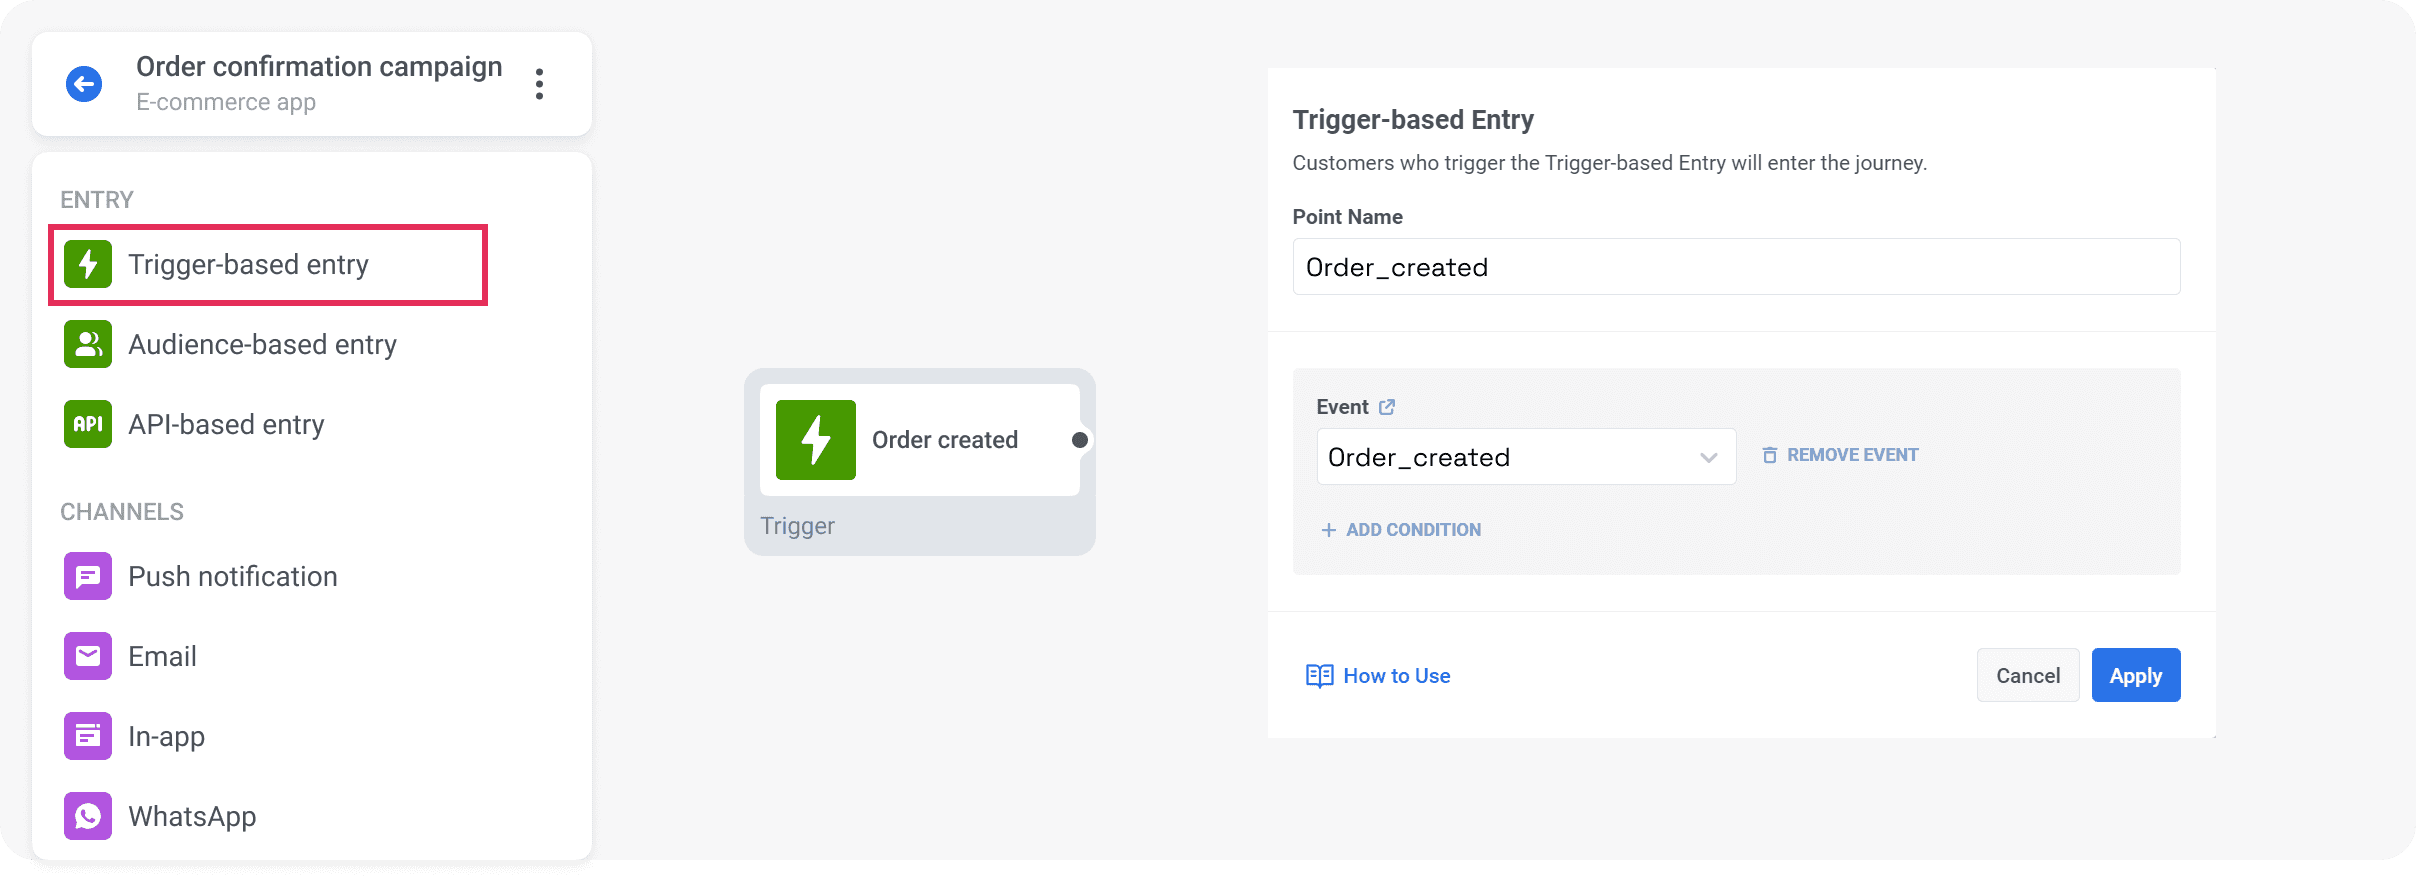Click ADD CONDITION below the event
This screenshot has width=2416, height=880.
tap(1400, 530)
